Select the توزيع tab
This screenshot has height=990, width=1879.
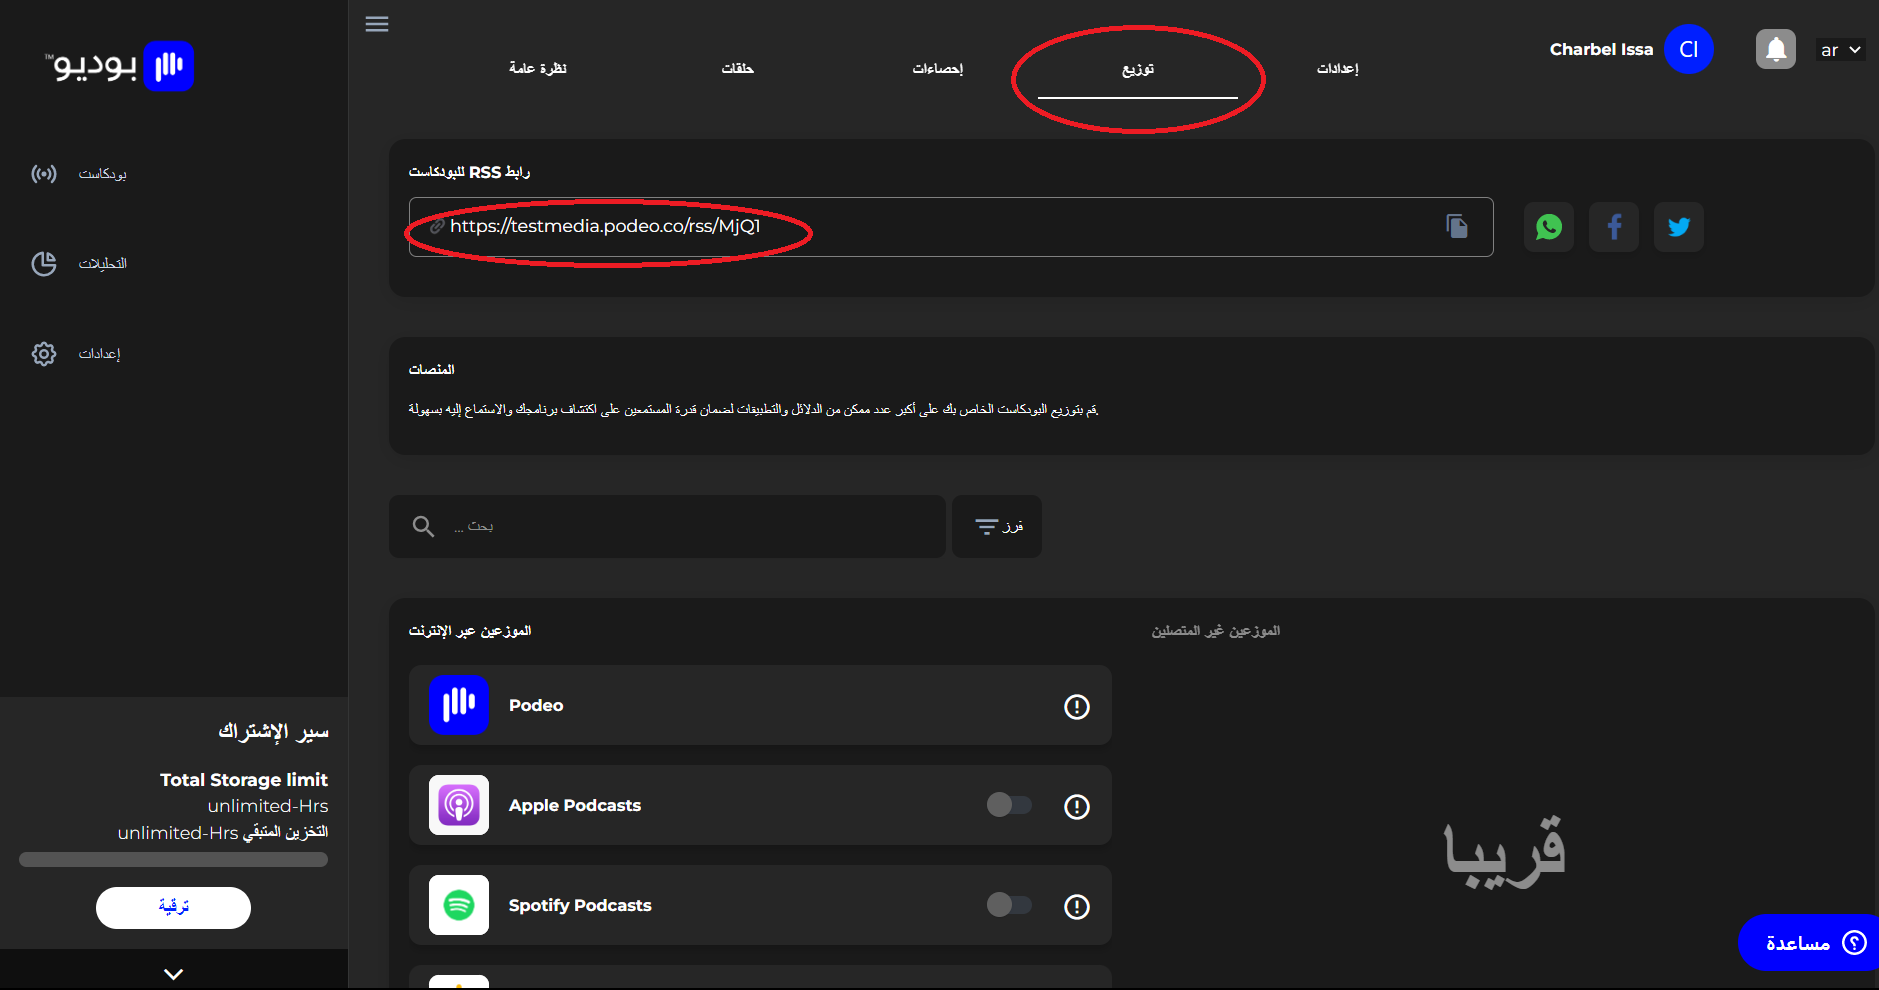click(x=1138, y=69)
